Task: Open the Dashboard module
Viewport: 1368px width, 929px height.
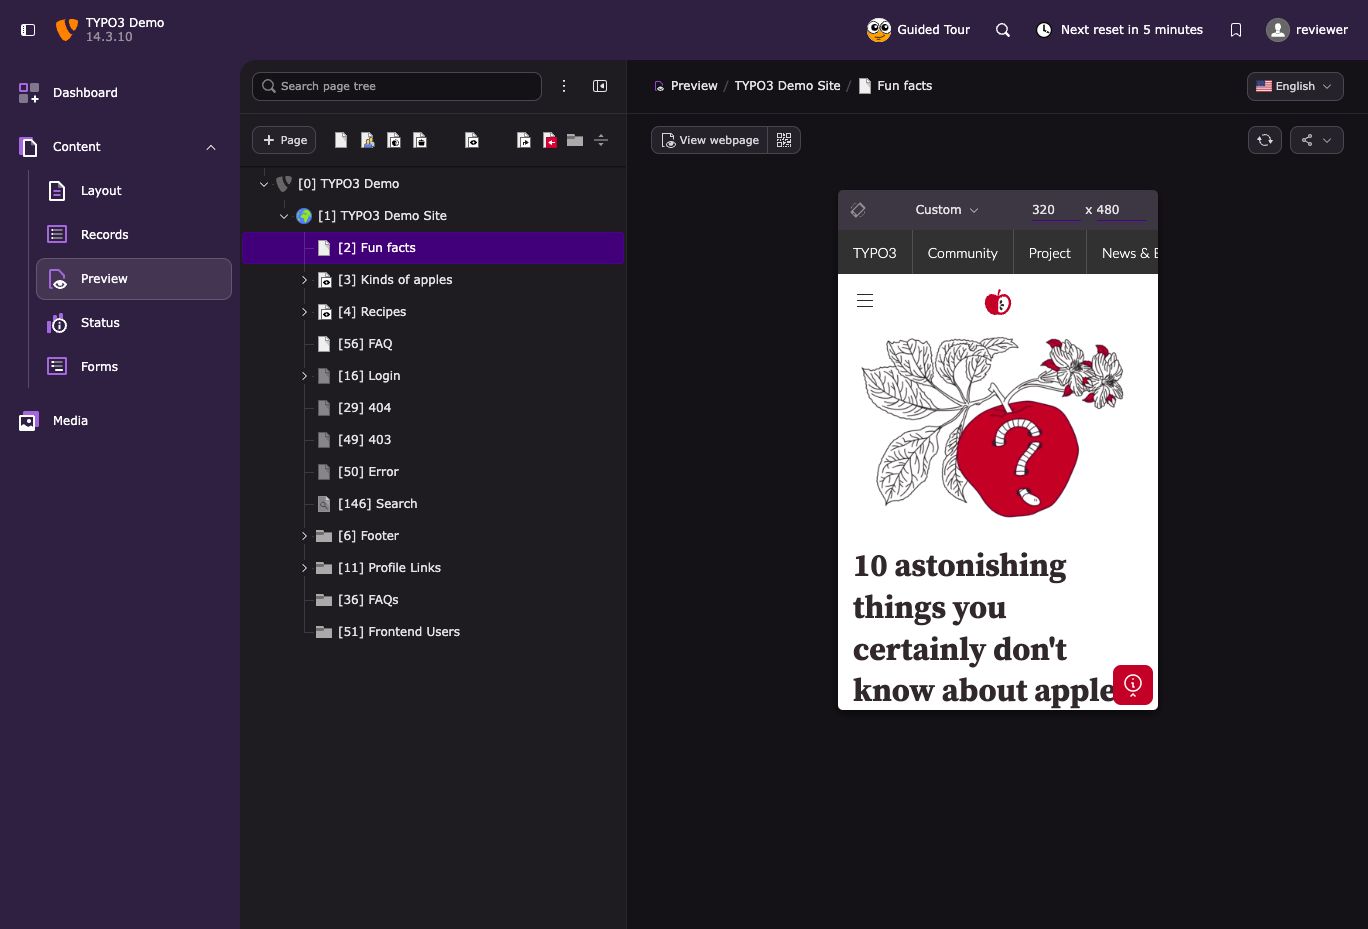Action: pos(120,93)
